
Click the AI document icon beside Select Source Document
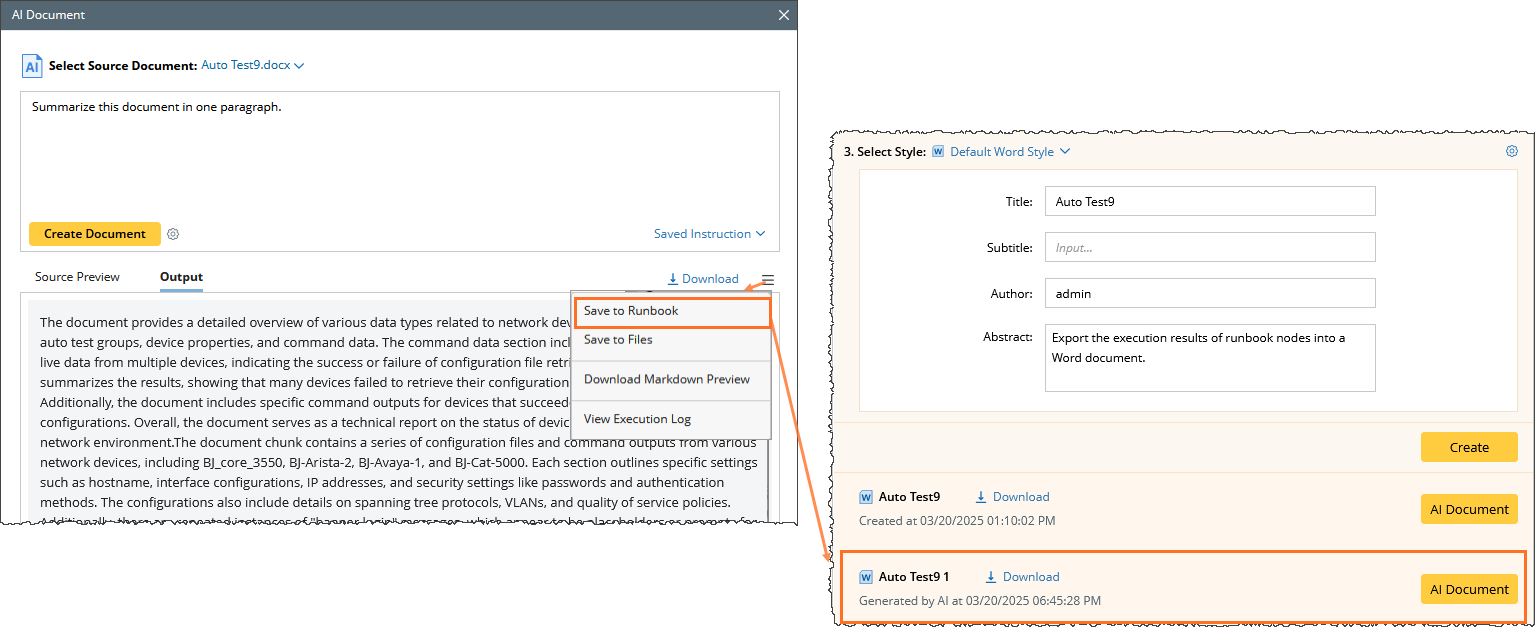[32, 66]
